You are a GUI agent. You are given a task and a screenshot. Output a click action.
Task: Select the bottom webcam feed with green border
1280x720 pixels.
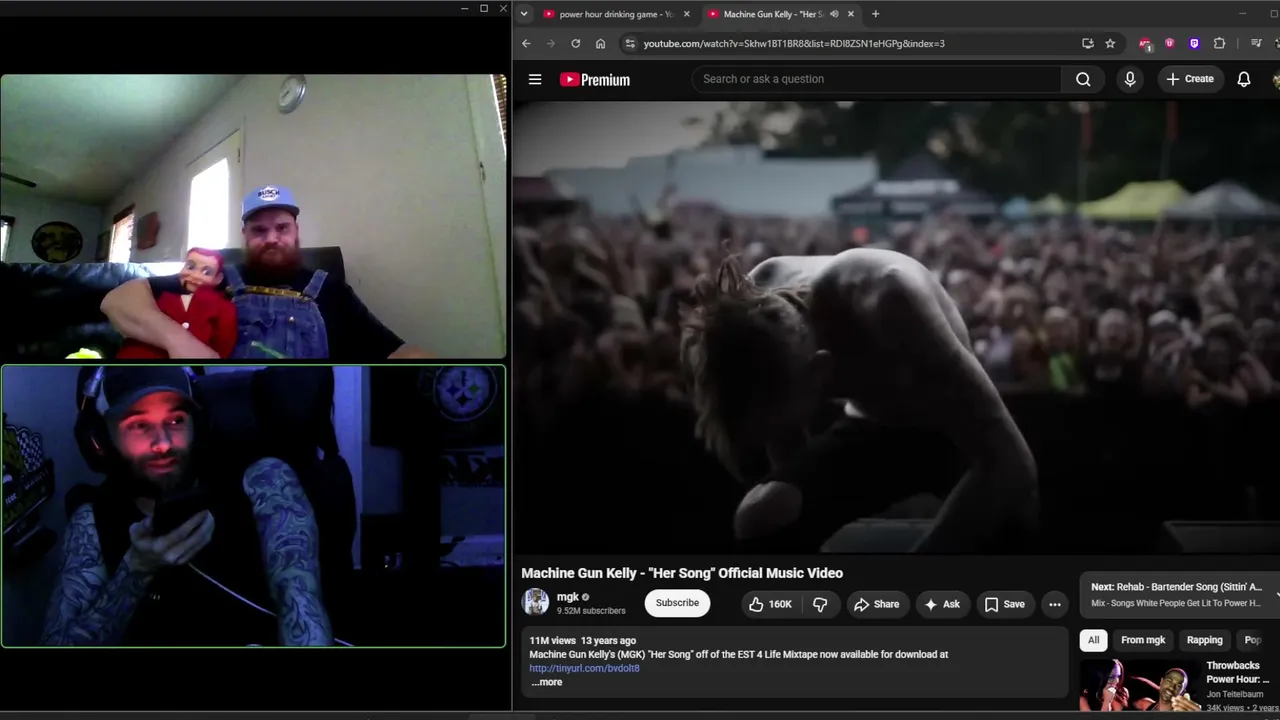[x=253, y=506]
